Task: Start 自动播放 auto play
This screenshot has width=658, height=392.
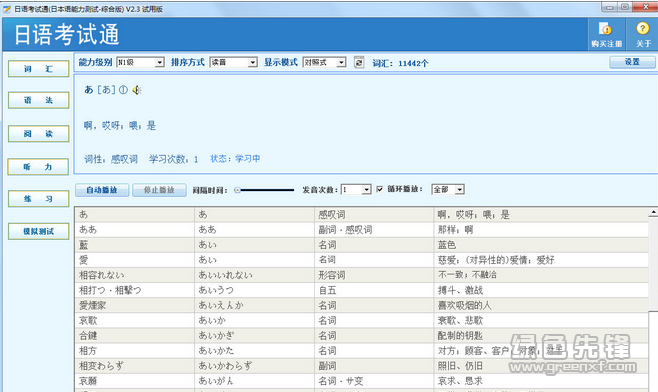Action: pyautogui.click(x=102, y=190)
